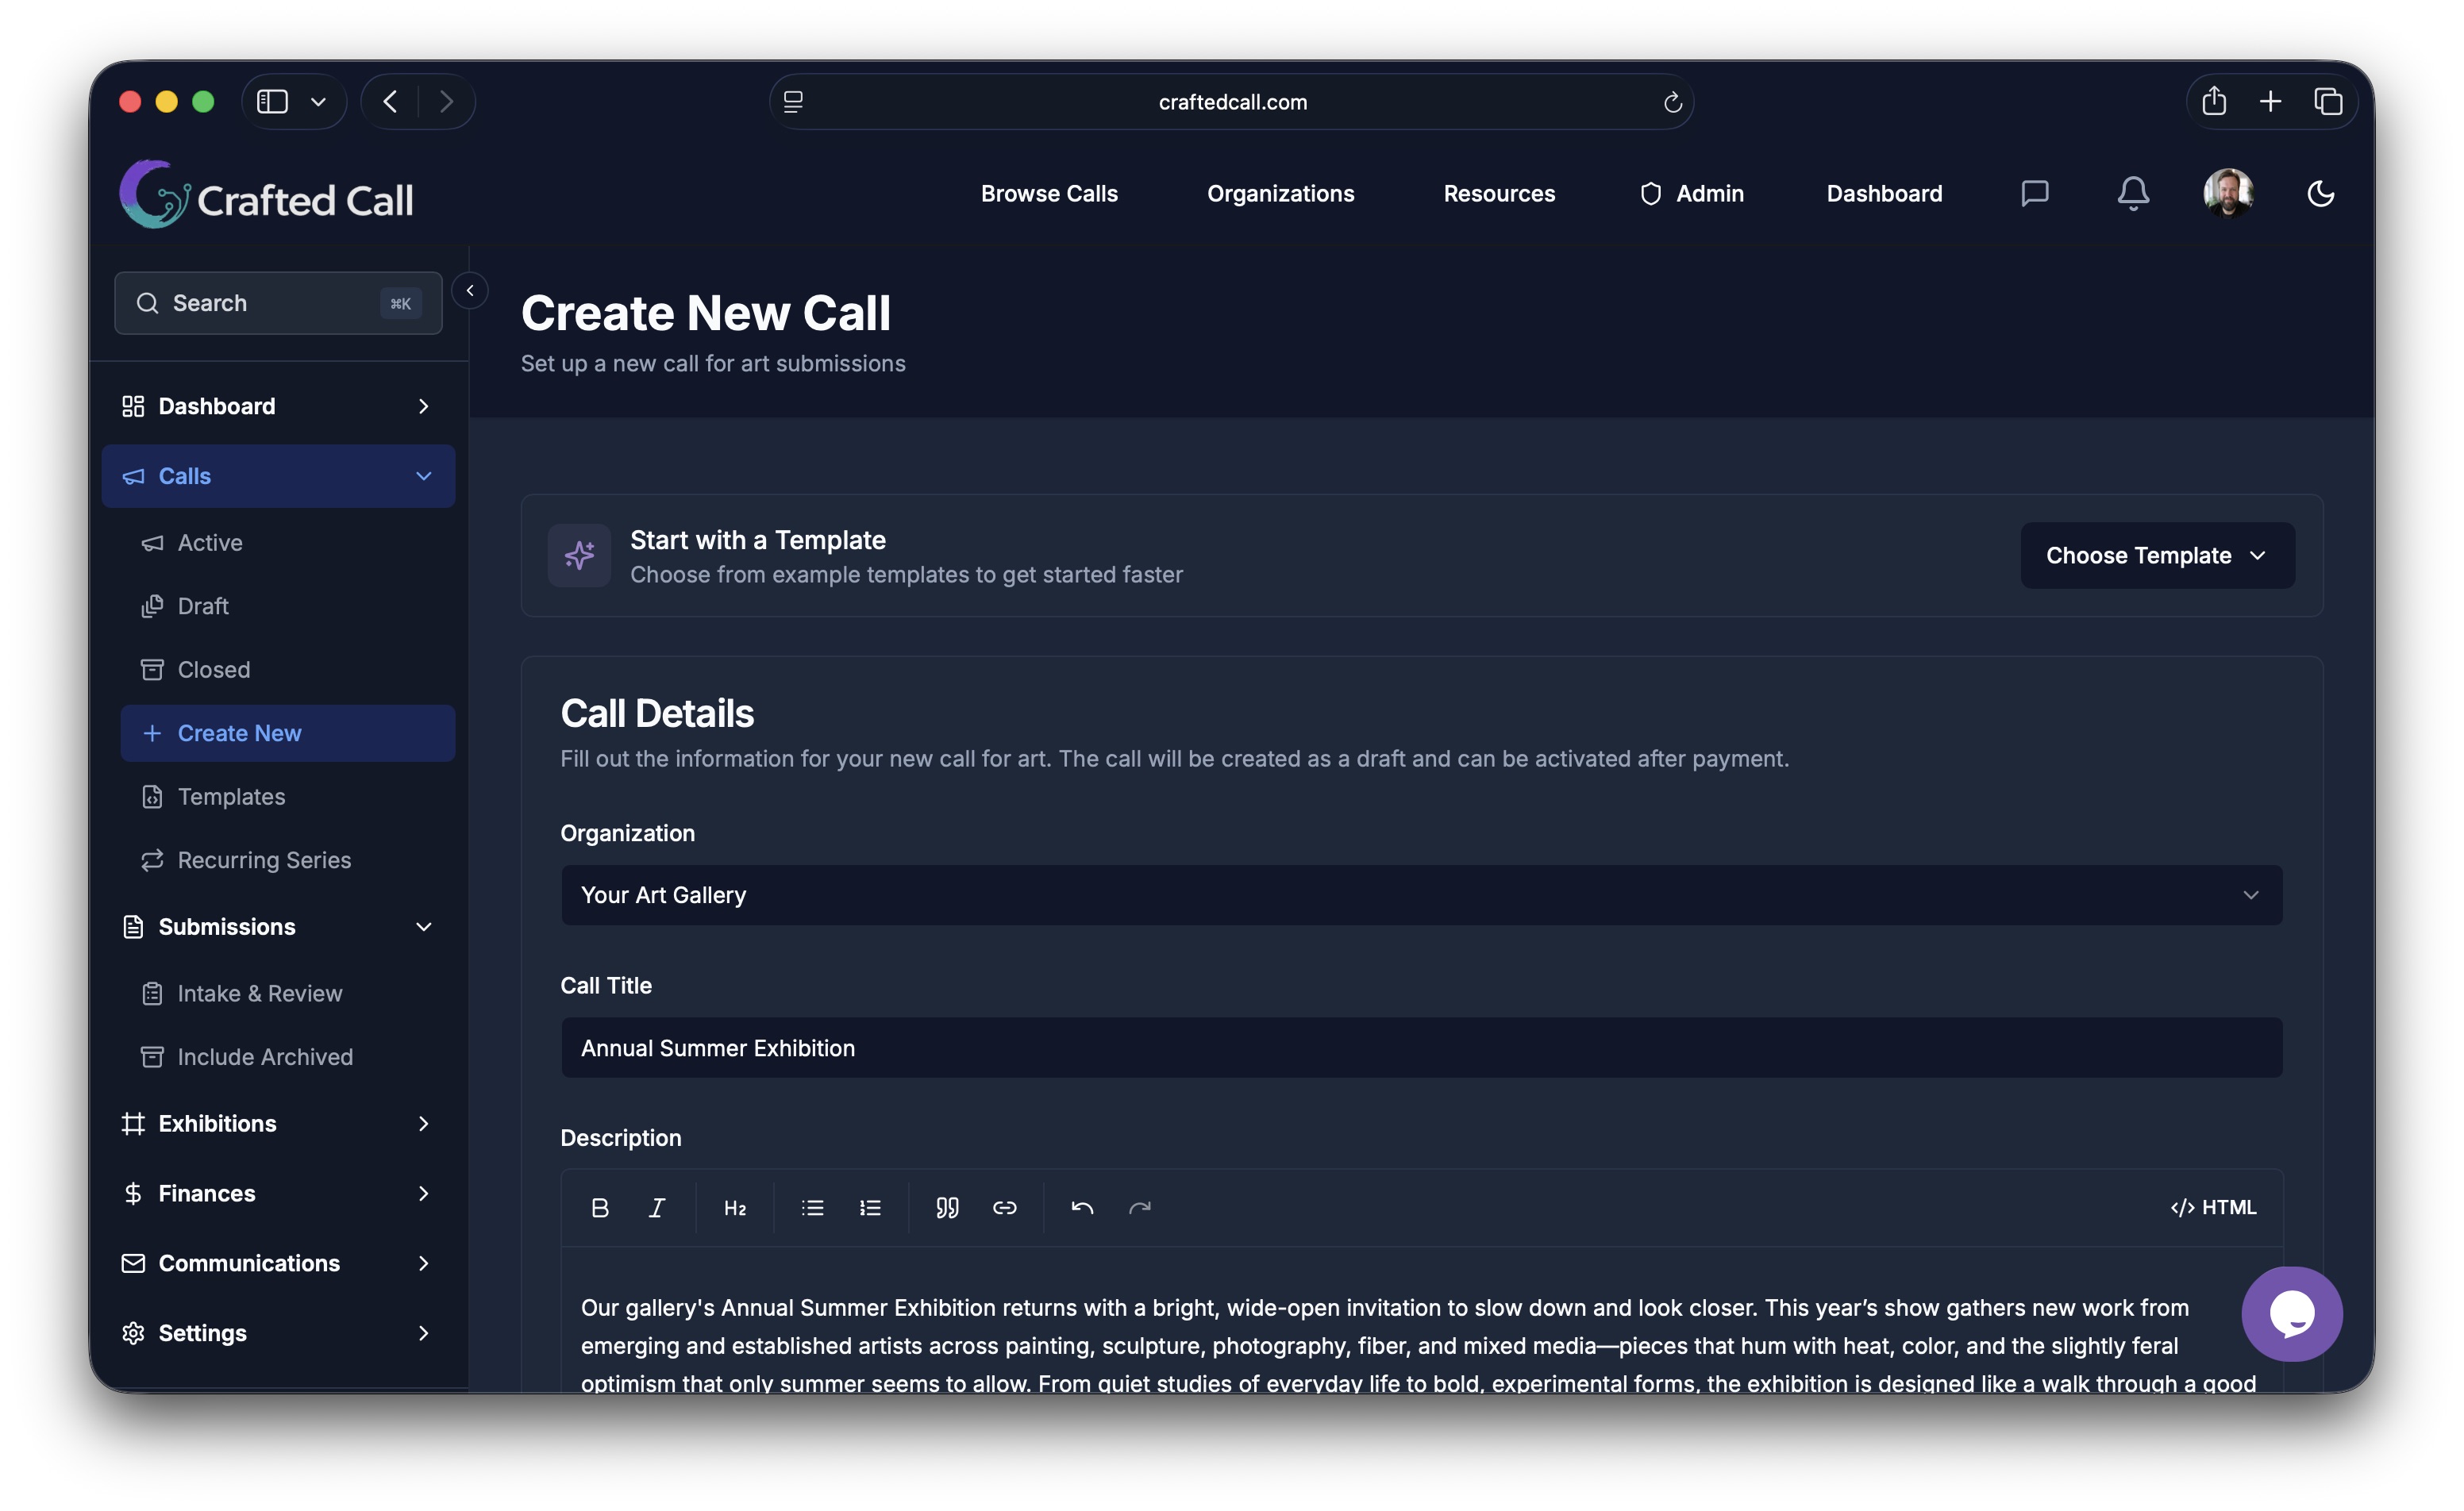Screen dimensions: 2464x1511
Task: Undo the last edit in the editor
Action: pos(1081,1207)
